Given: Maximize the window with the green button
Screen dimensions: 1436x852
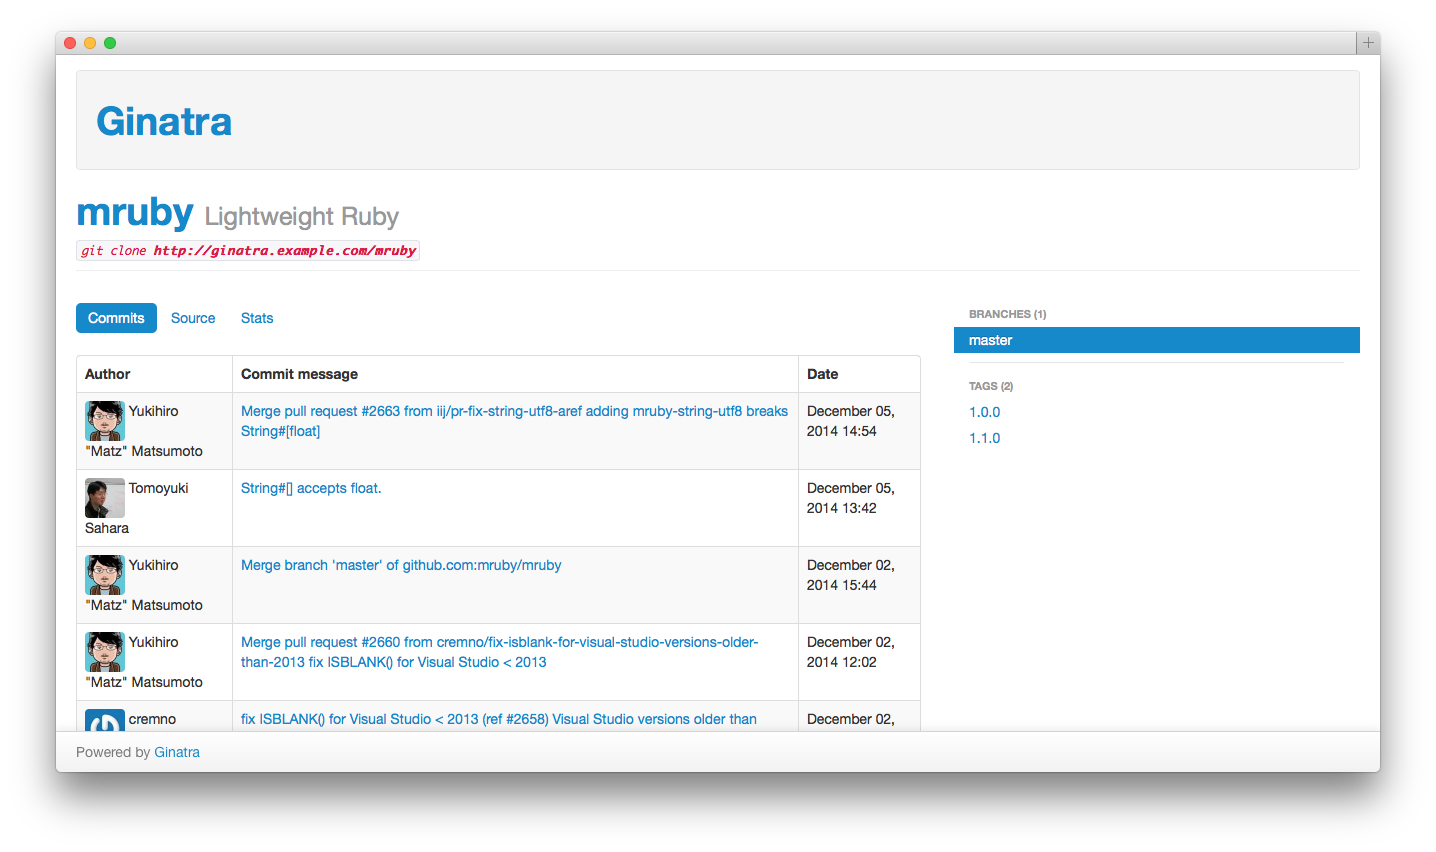Looking at the screenshot, I should coord(110,43).
